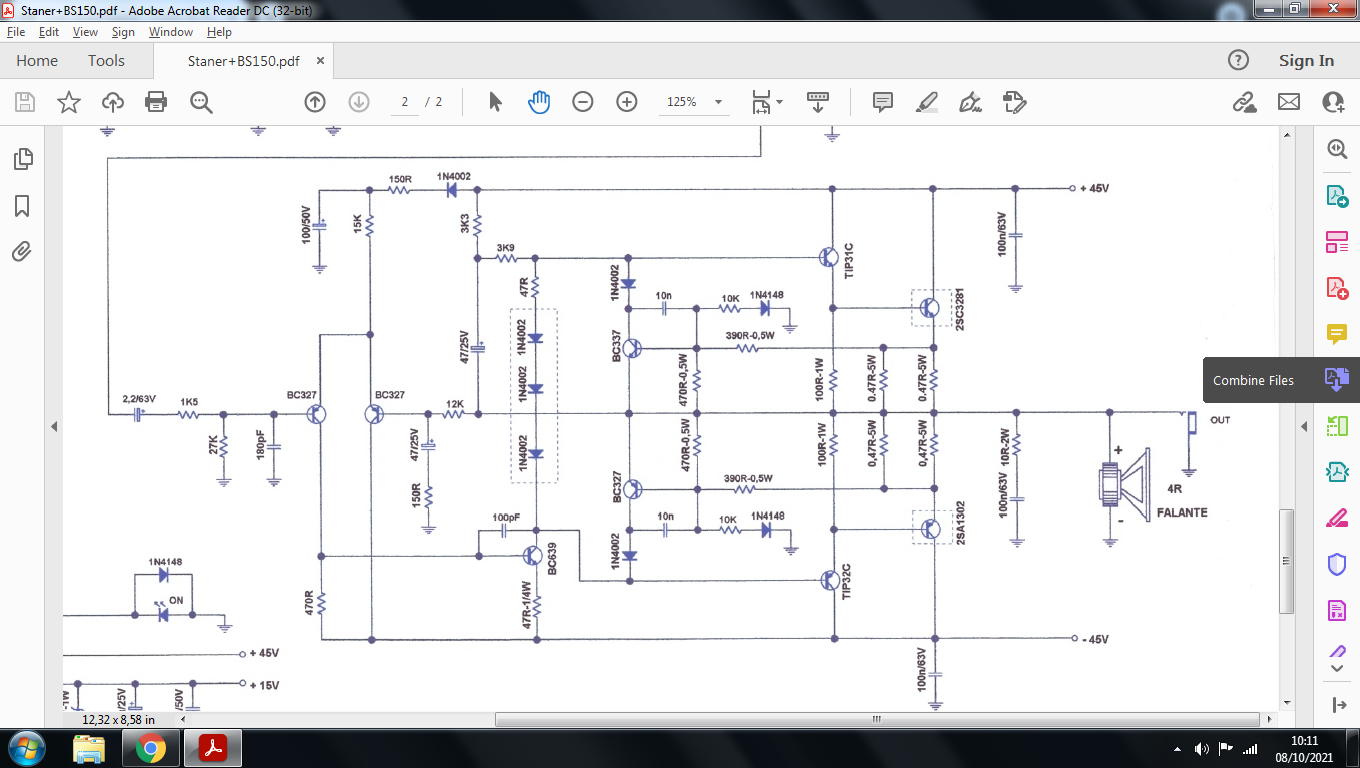Click the Windows Start button
The height and width of the screenshot is (768, 1360).
click(25, 748)
